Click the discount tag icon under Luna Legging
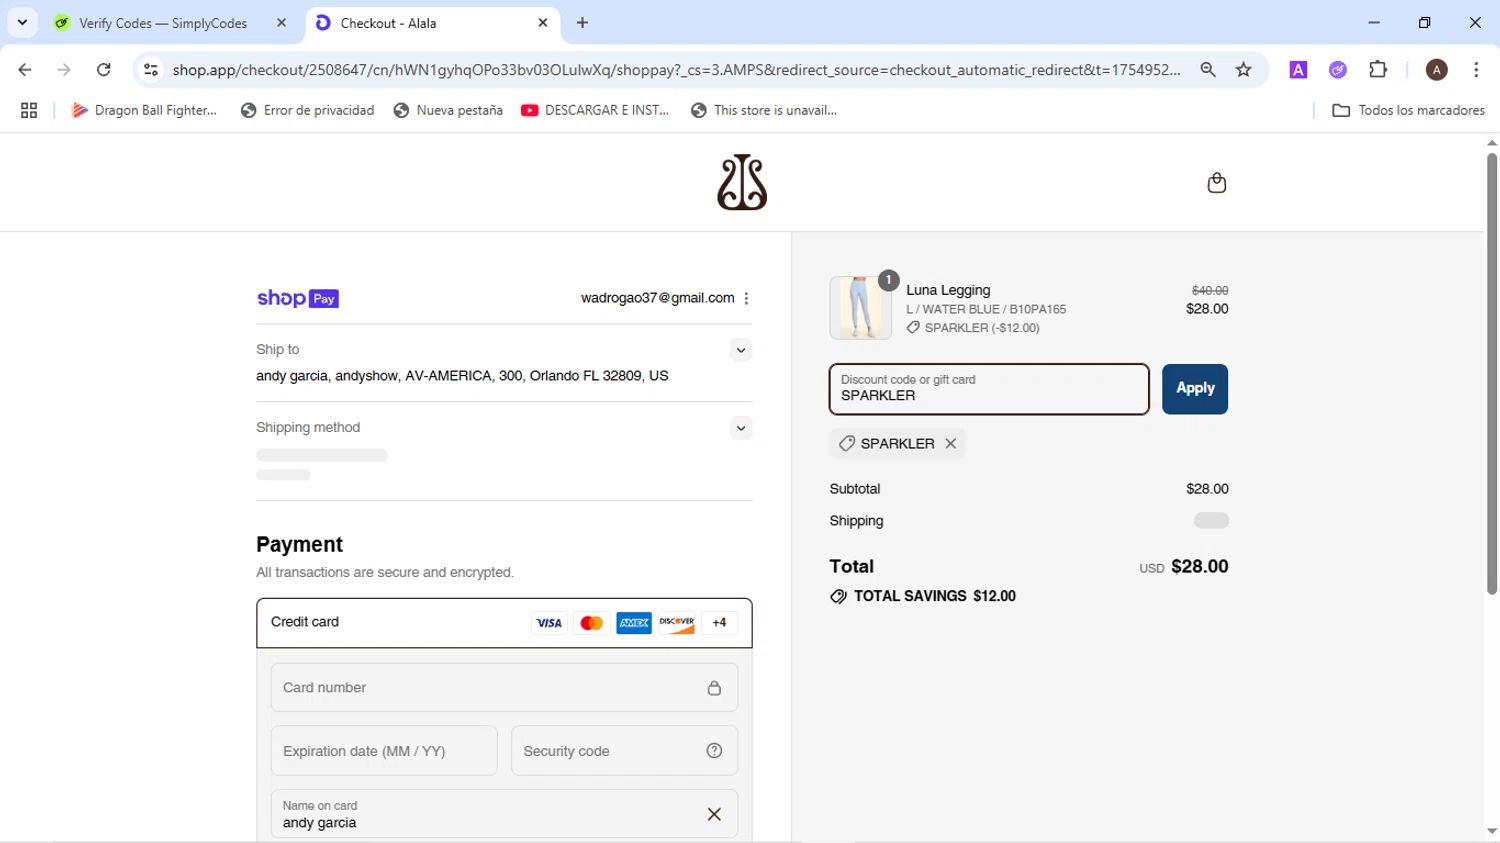1500x843 pixels. [x=913, y=327]
